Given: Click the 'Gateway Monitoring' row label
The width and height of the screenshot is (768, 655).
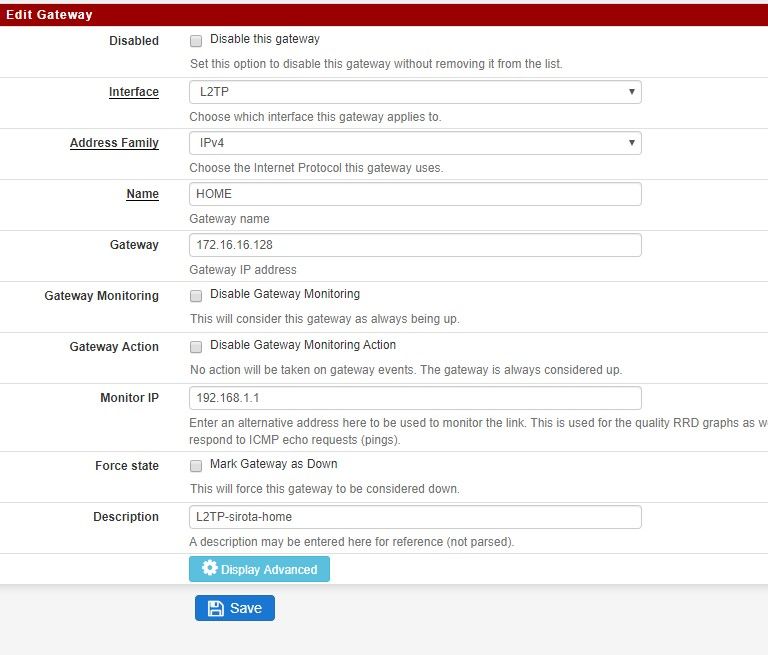Looking at the screenshot, I should [101, 295].
